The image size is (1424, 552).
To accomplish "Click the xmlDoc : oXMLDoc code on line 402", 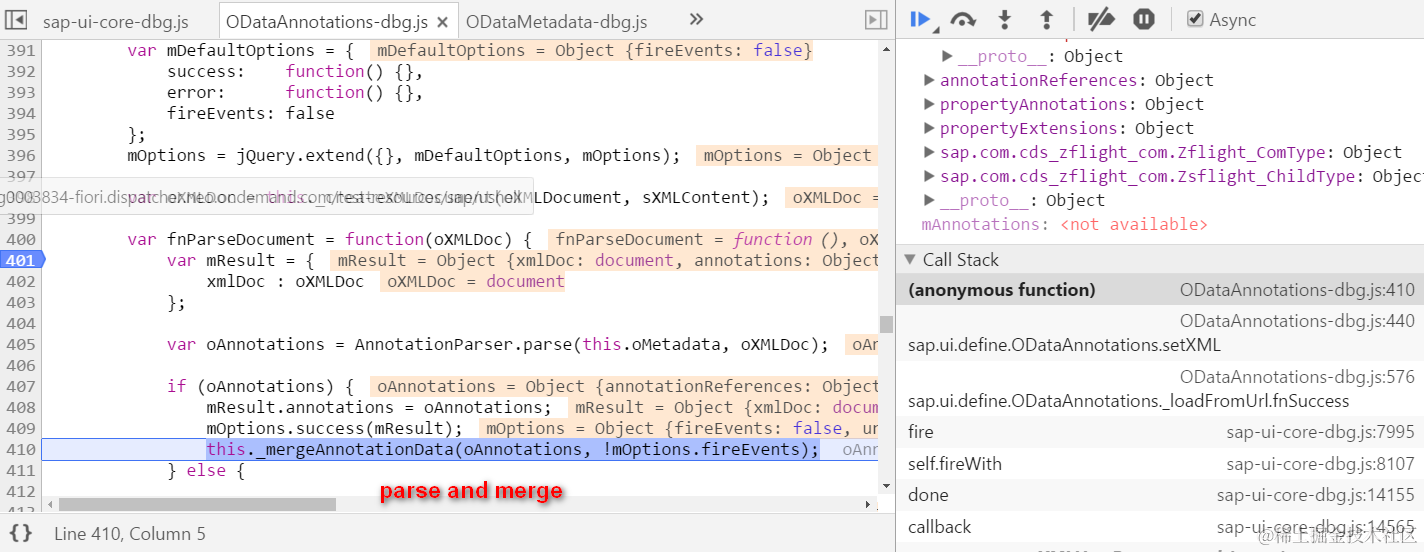I will pyautogui.click(x=285, y=281).
